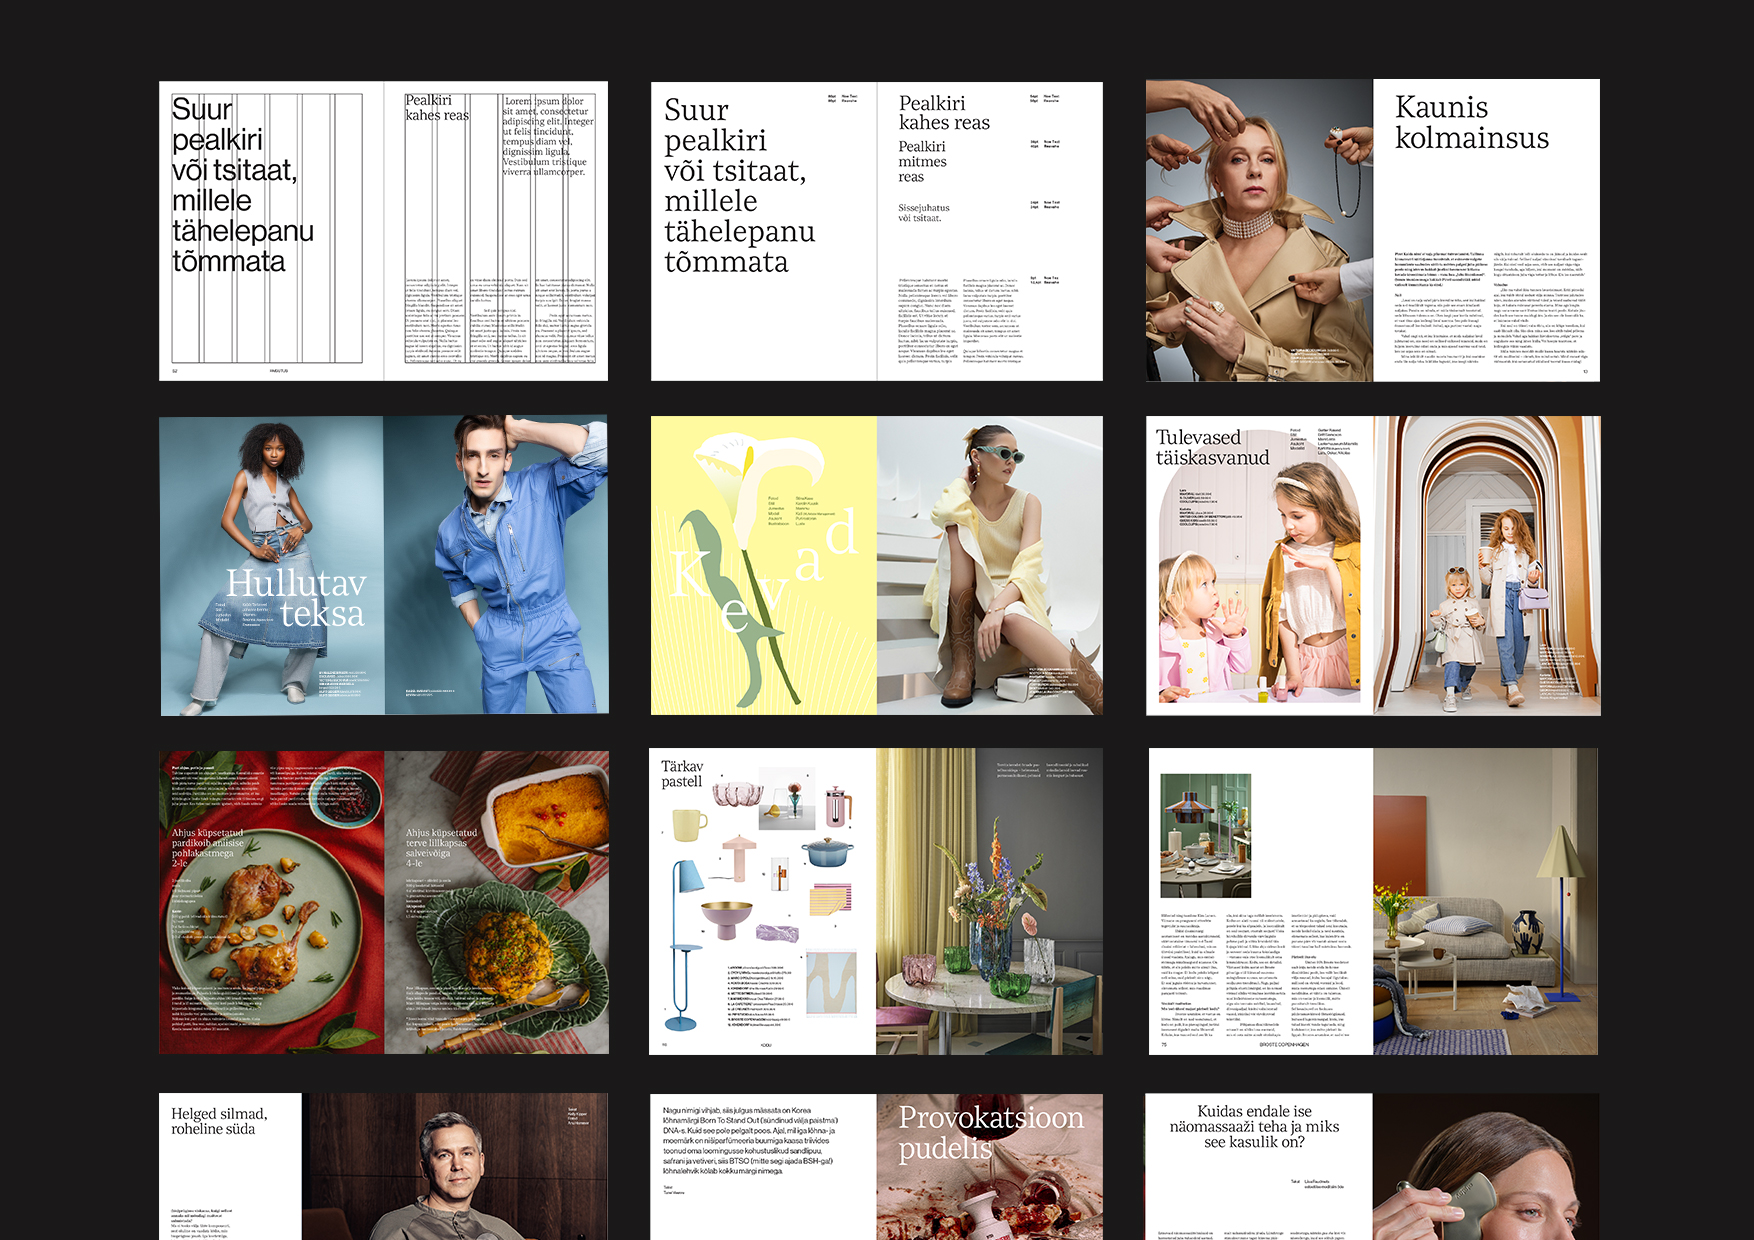
Task: Select the 'Tulevased täiskasvanud' heading
Action: click(x=1212, y=448)
